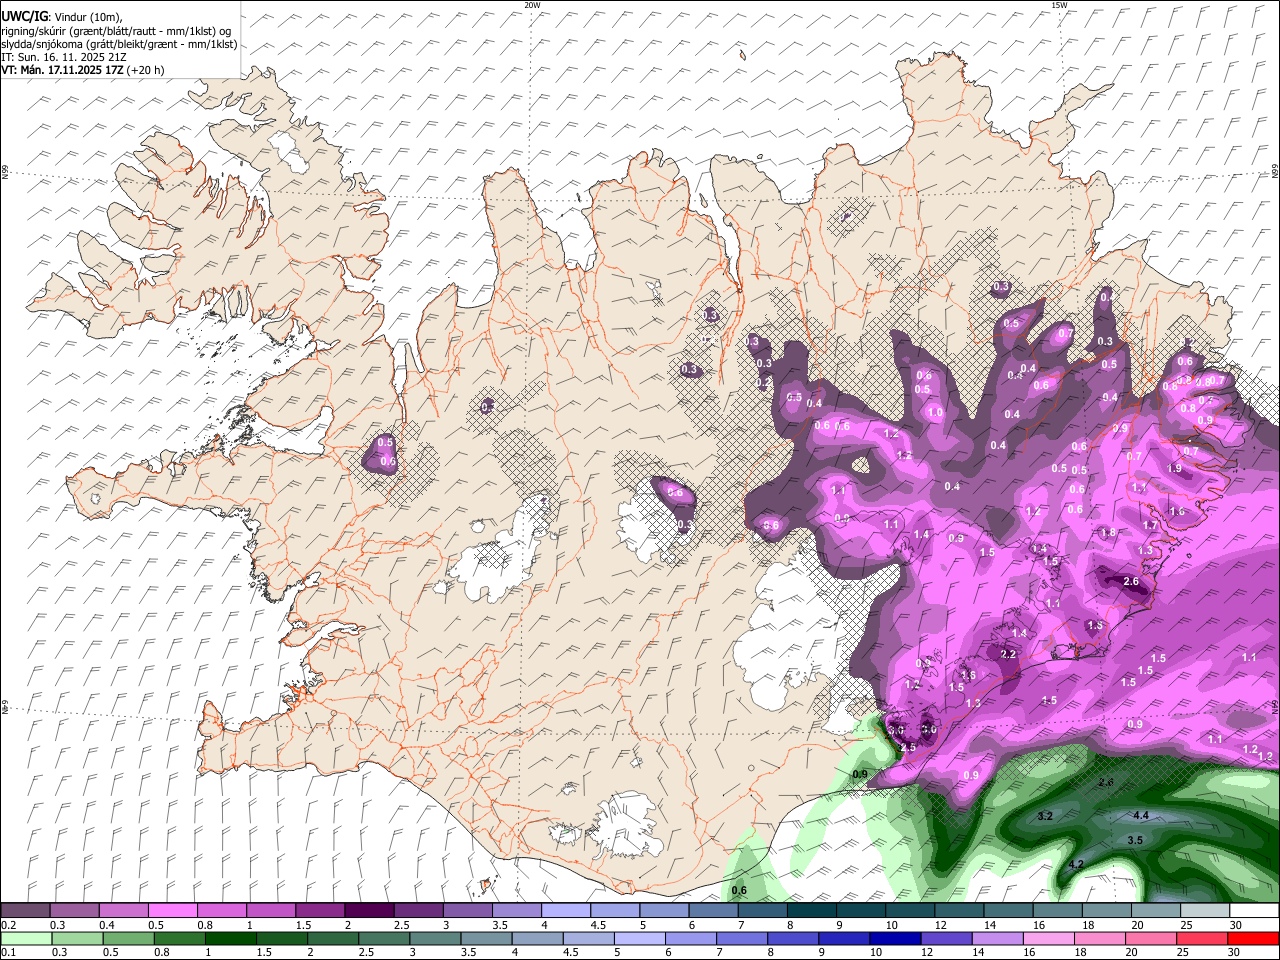Viewport: 1280px width, 960px height.
Task: Click the white '1.9' snow value label
Action: coord(1175,468)
